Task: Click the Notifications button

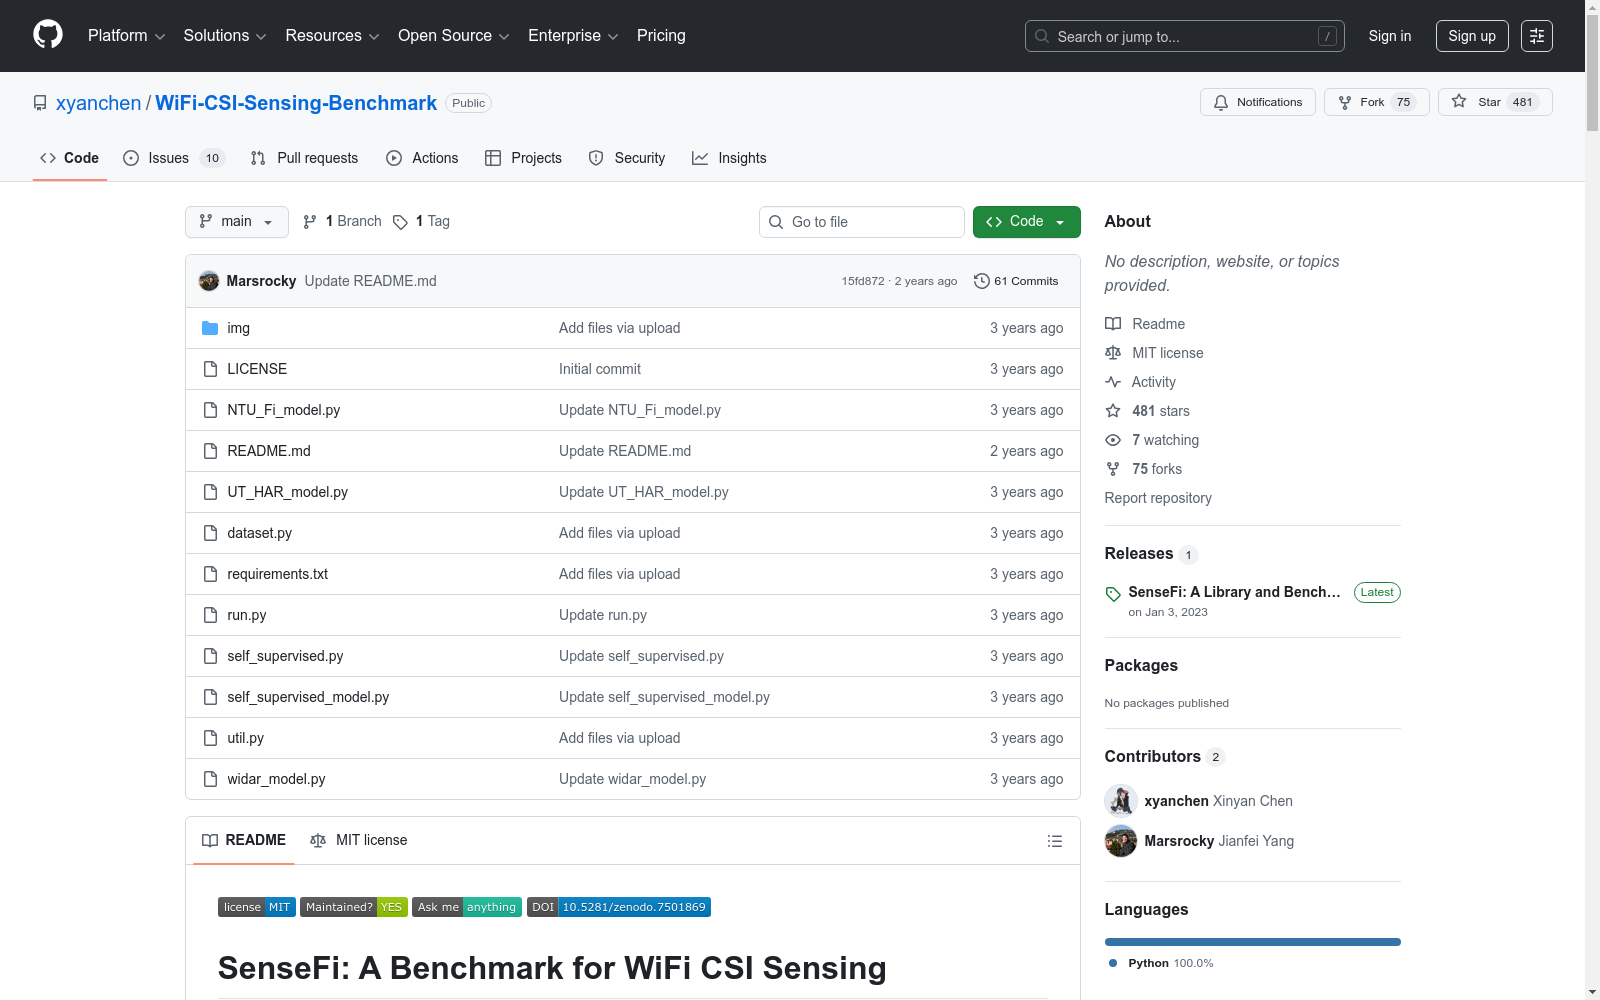Action: click(1258, 102)
